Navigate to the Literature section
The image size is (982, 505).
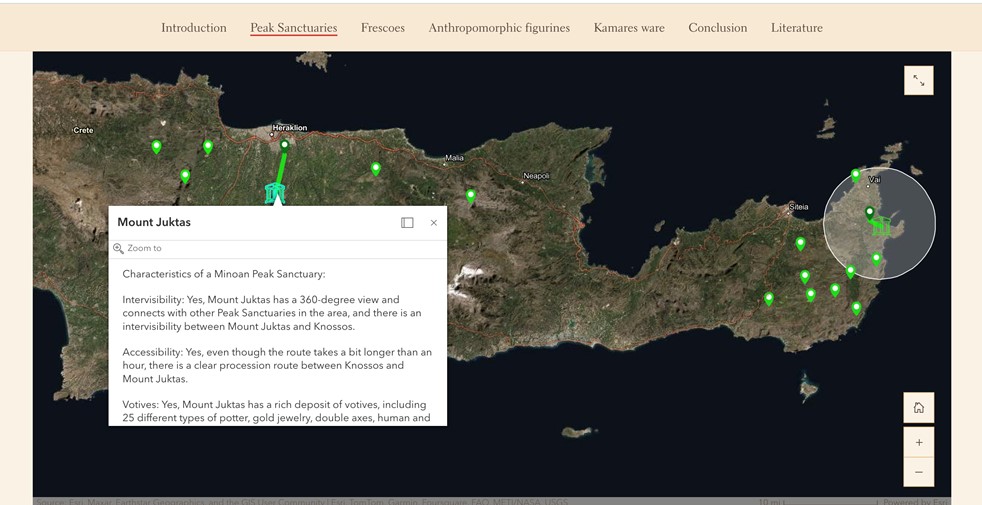pos(796,28)
